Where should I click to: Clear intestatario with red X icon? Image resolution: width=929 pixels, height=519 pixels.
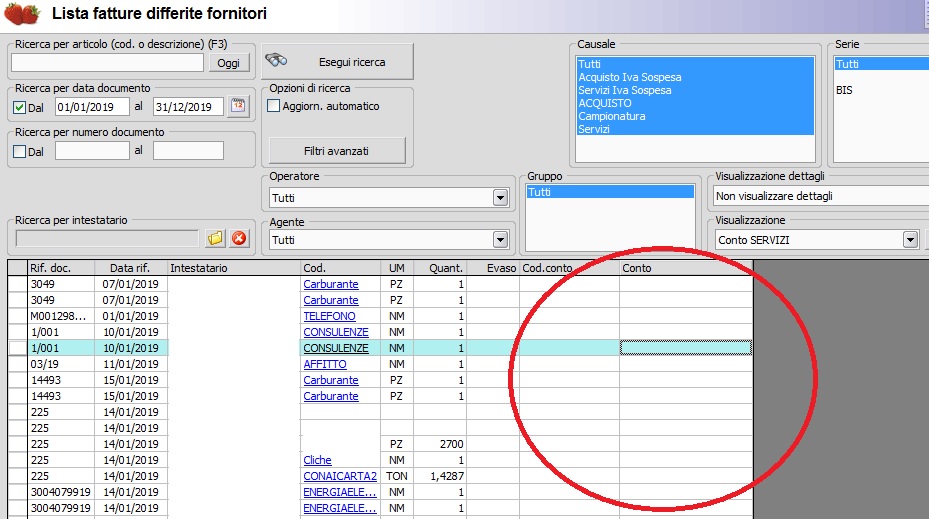239,238
